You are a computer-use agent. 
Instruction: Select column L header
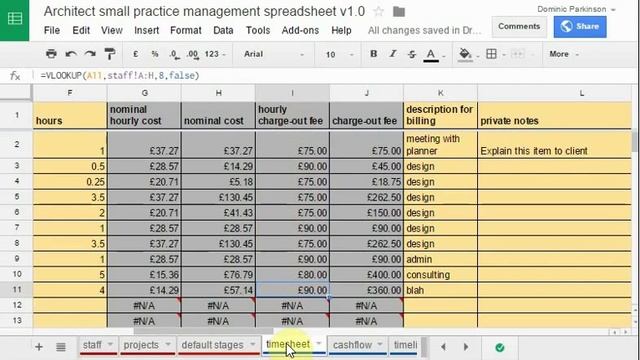(x=581, y=93)
